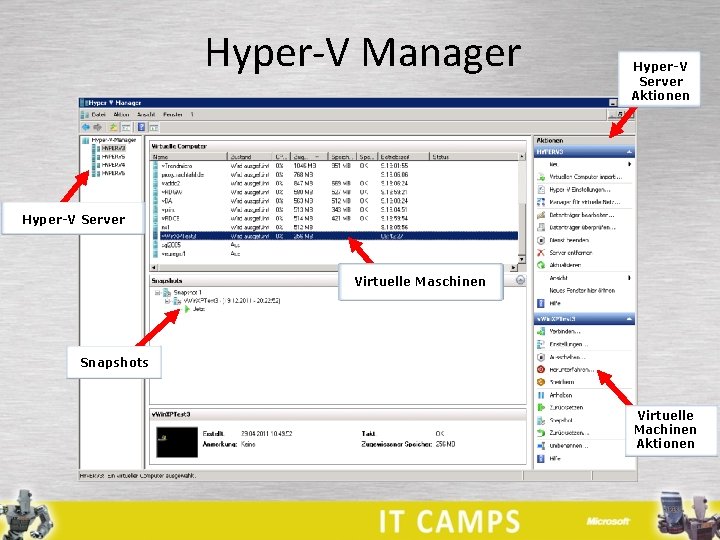720x540 pixels.
Task: Click the Snapshot icon in VM actions
Action: pyautogui.click(x=541, y=420)
